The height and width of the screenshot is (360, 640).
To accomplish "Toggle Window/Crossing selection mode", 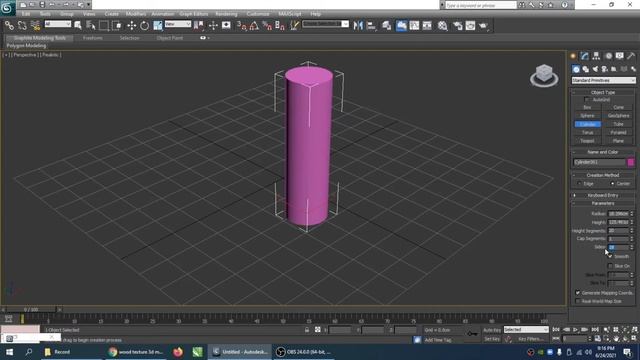I will click(x=117, y=26).
